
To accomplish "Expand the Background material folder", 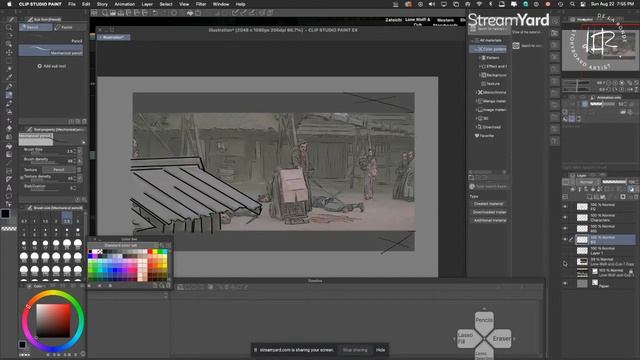I will (480, 75).
